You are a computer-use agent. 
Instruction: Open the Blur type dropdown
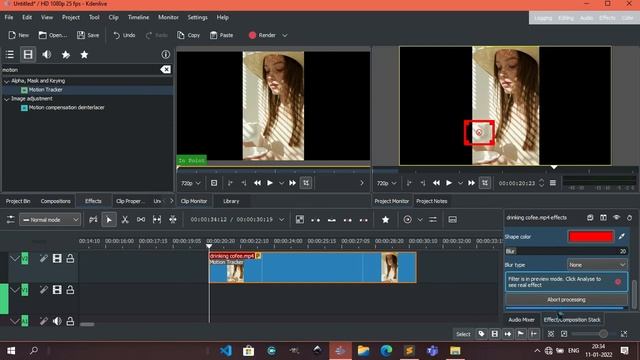click(597, 265)
